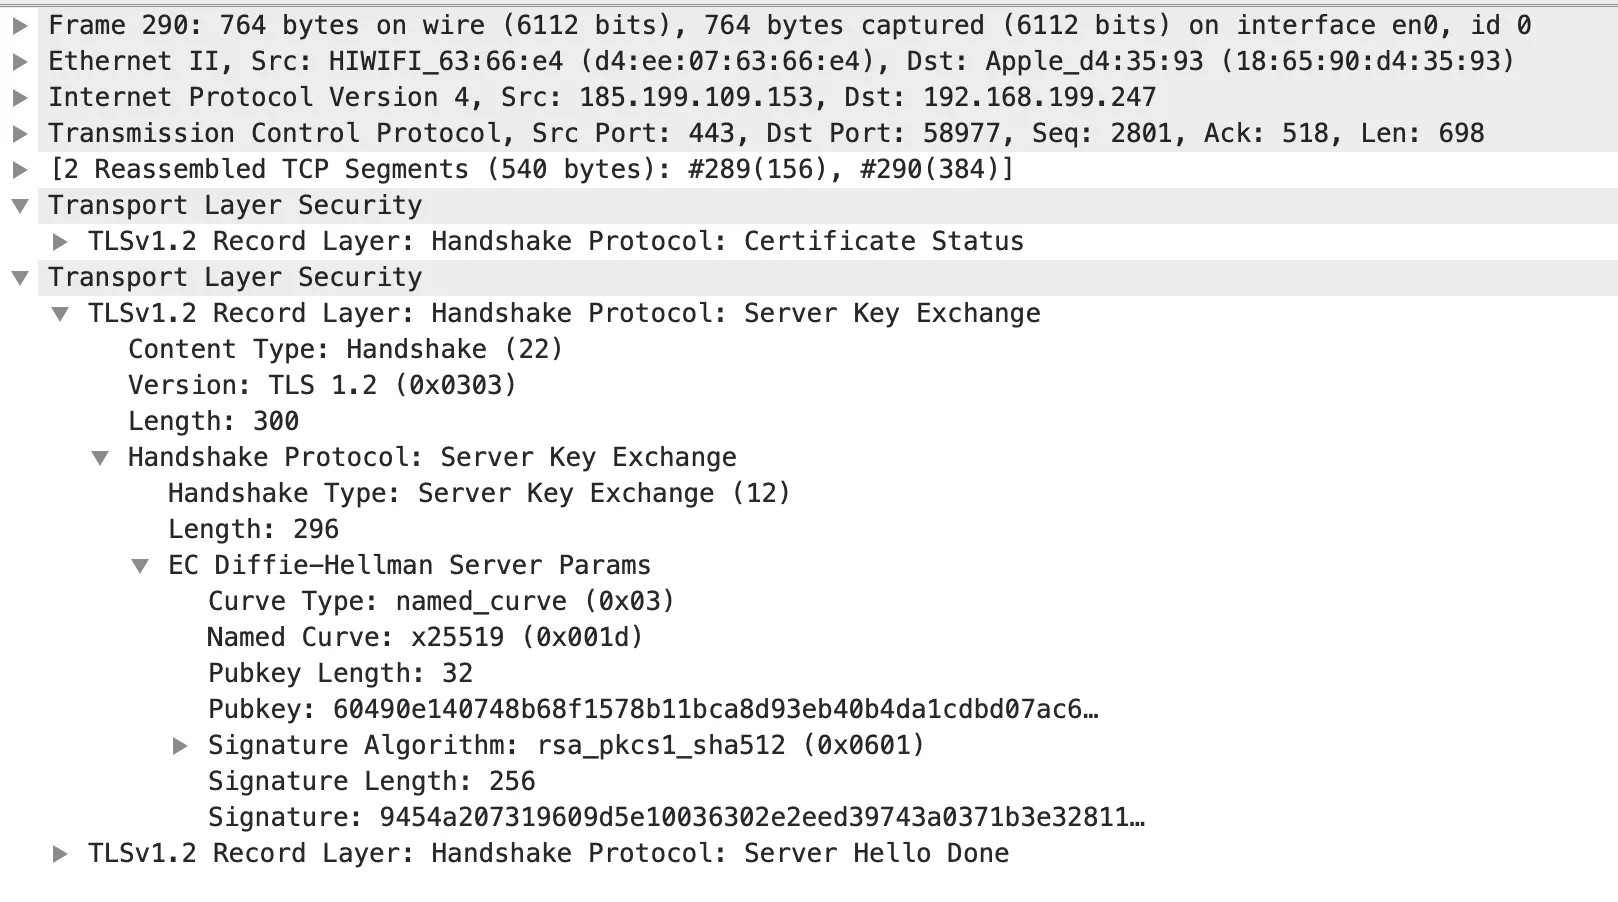This screenshot has height=902, width=1618.
Task: Expand the Certificate Status record layer
Action: click(x=60, y=241)
